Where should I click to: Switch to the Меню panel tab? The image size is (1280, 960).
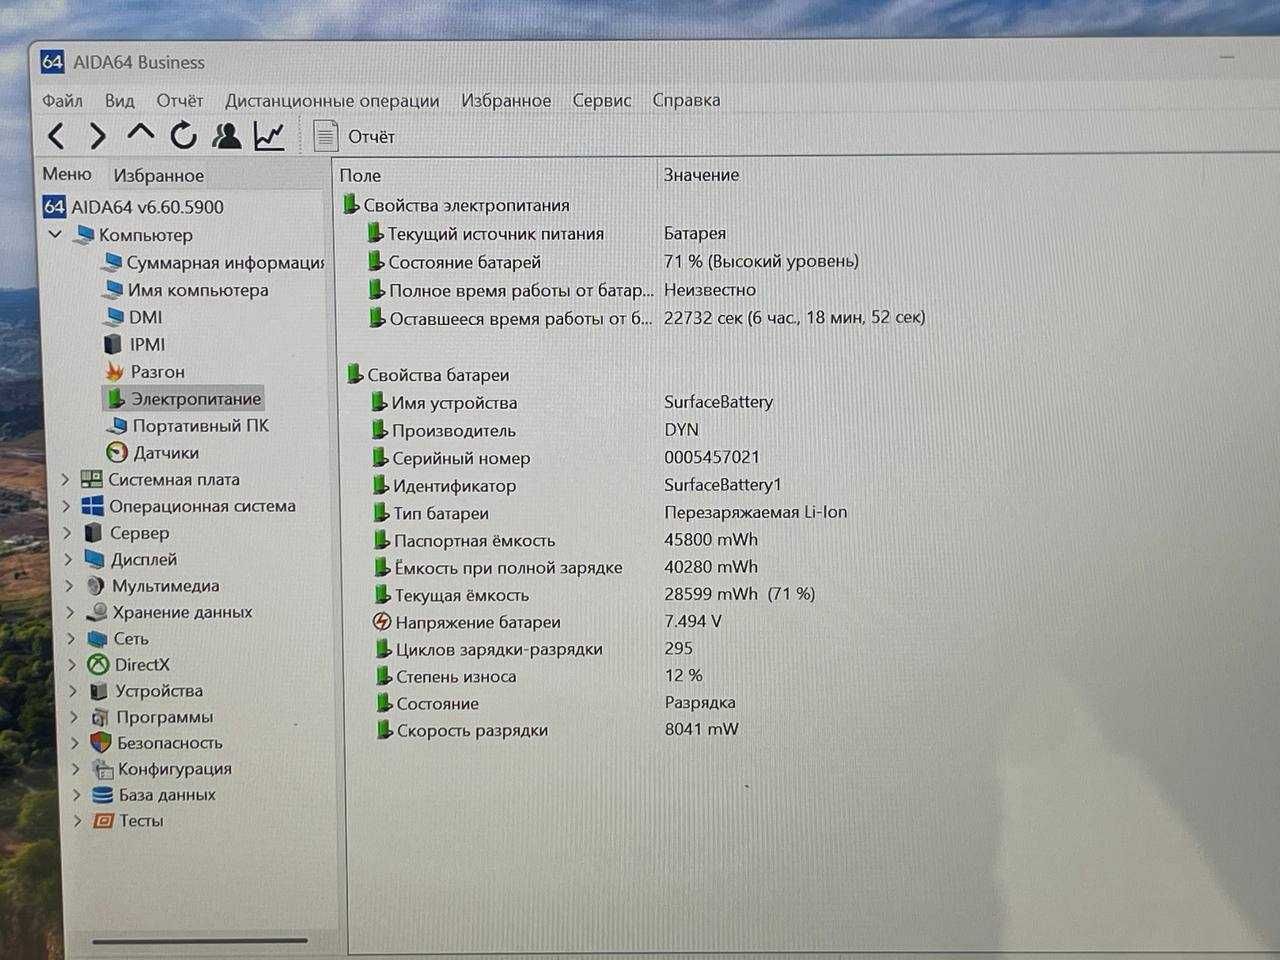tap(67, 174)
